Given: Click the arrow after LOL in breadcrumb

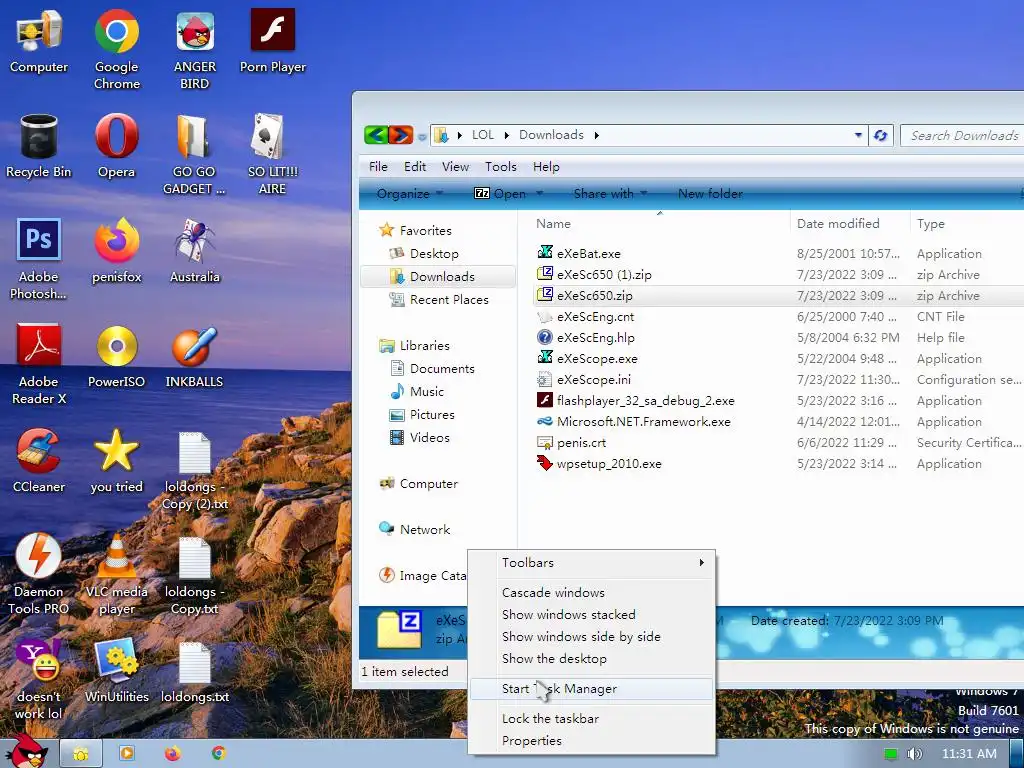Looking at the screenshot, I should tap(506, 135).
